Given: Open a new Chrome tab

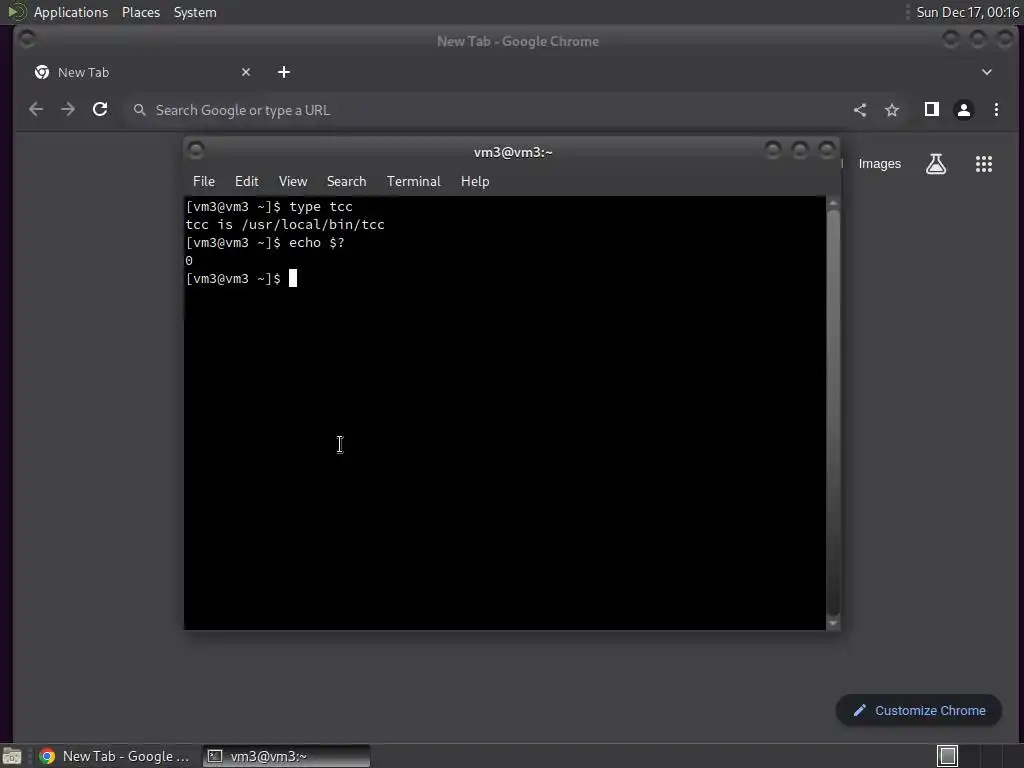Looking at the screenshot, I should (283, 72).
